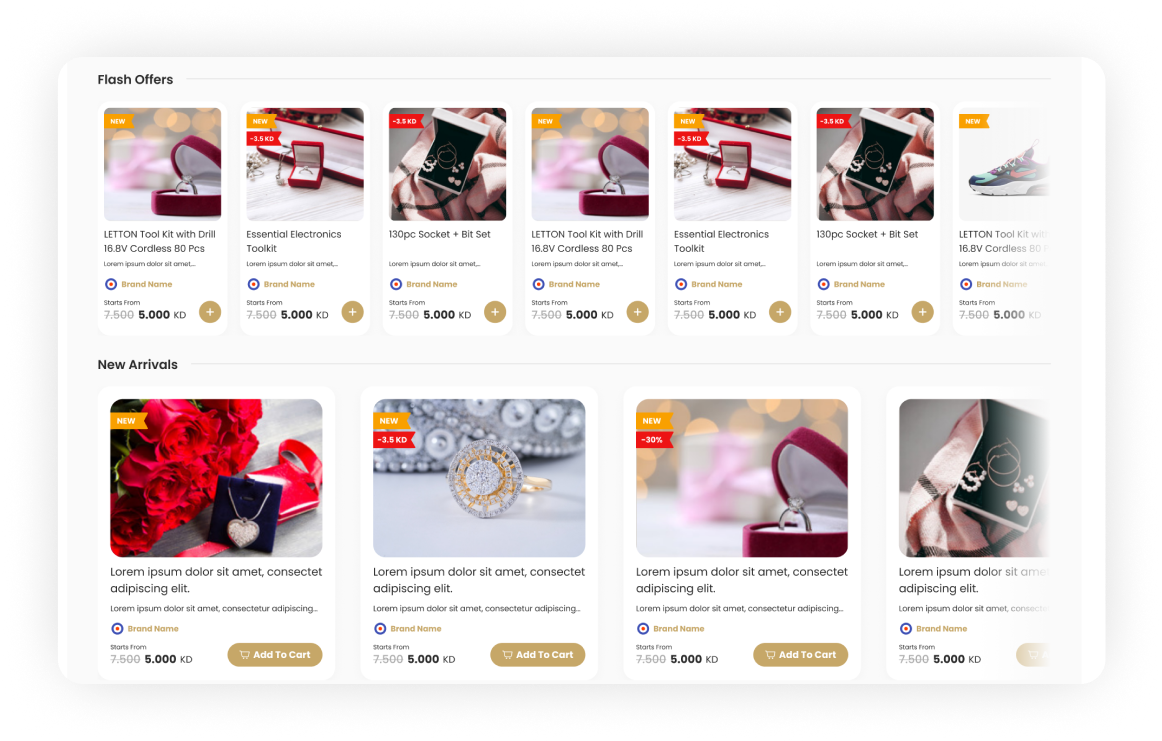
Task: Click the -30% discount badge
Action: (653, 439)
